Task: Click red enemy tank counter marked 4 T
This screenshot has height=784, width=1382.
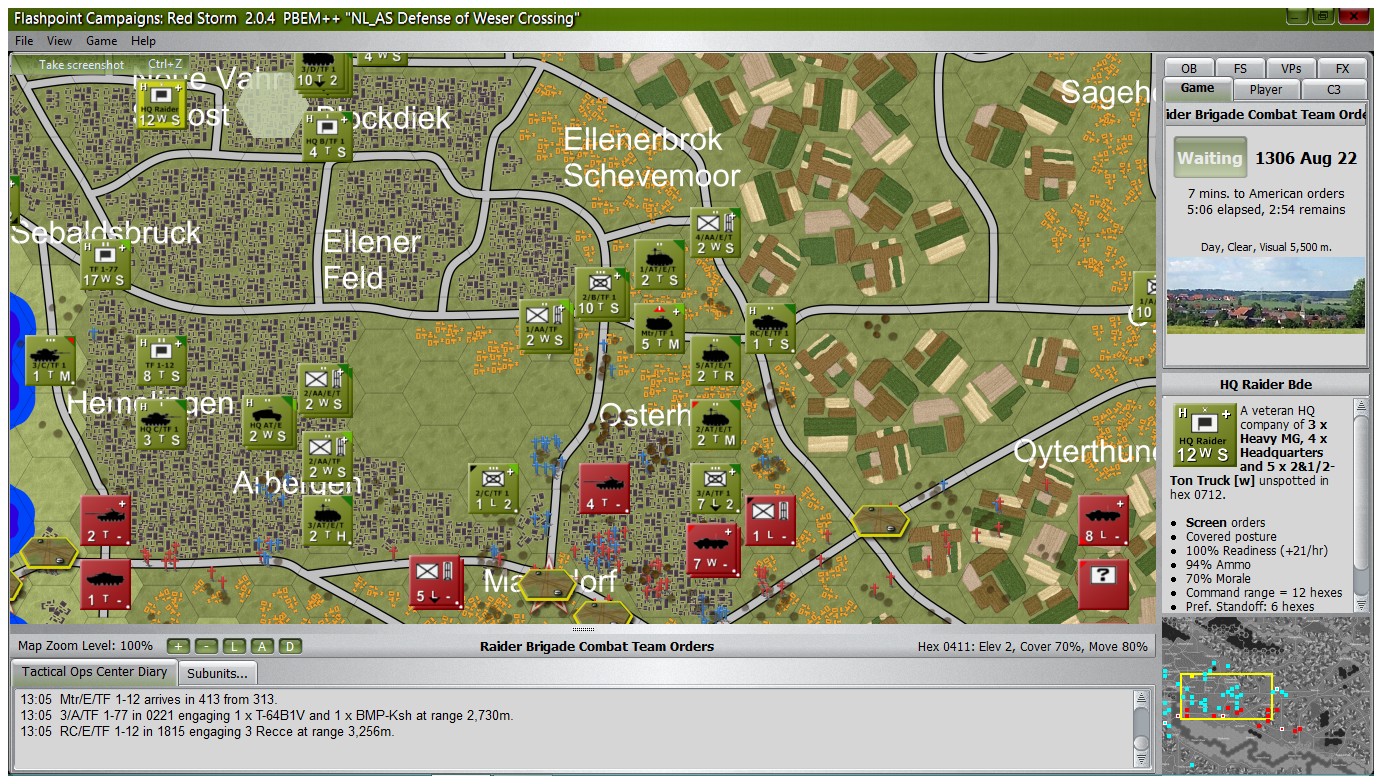Action: click(x=604, y=488)
